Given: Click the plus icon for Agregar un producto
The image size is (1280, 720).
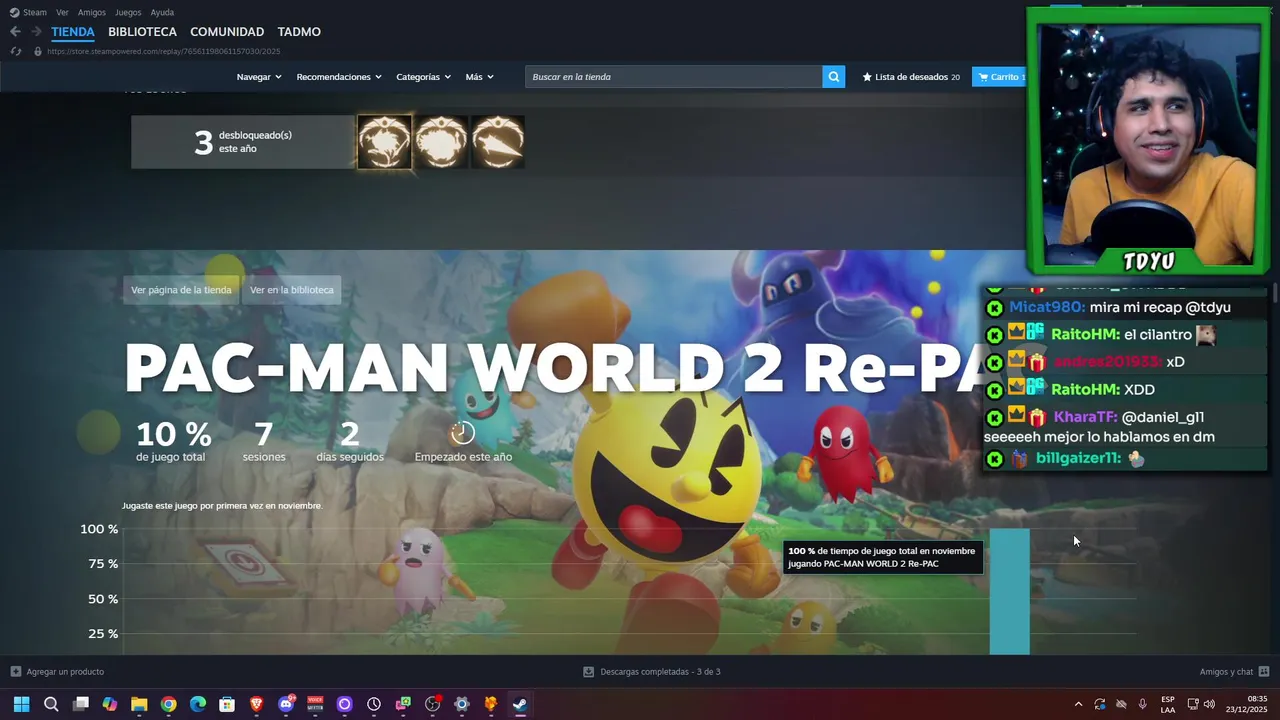Looking at the screenshot, I should point(15,672).
